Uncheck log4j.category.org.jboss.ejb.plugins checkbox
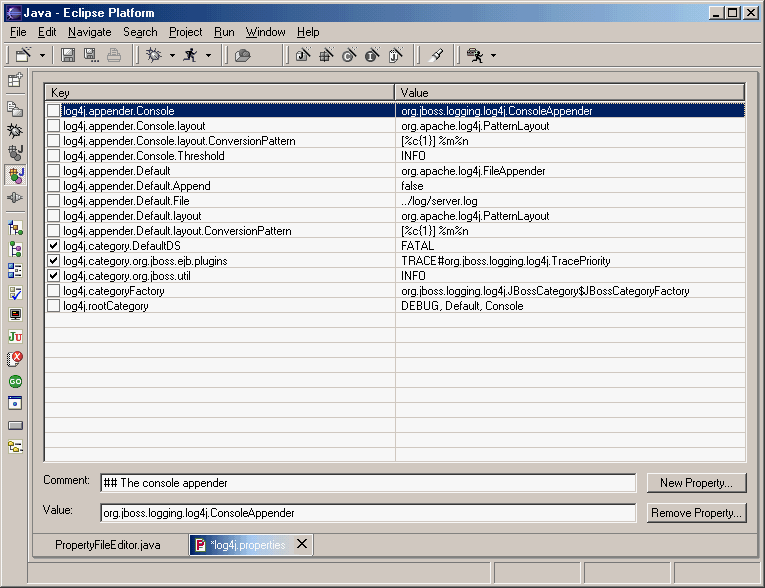Viewport: 765px width, 588px height. pyautogui.click(x=53, y=261)
